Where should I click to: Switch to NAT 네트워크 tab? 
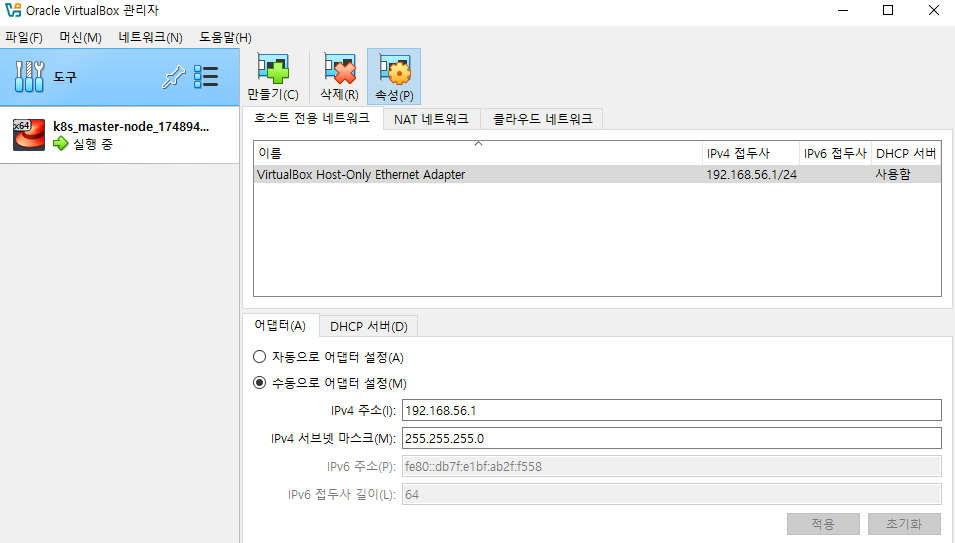click(x=431, y=119)
